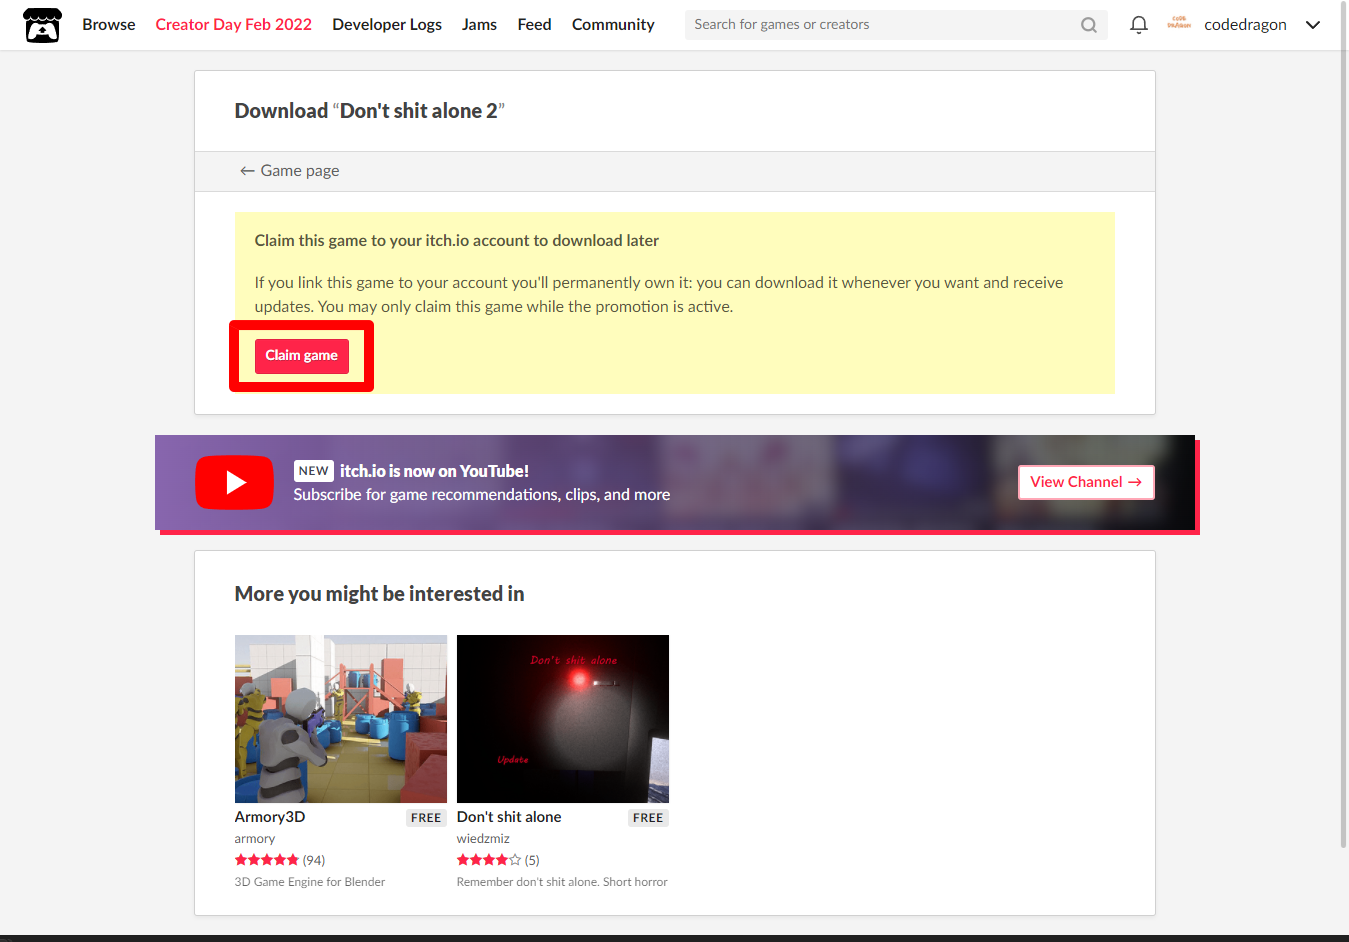The image size is (1349, 942).
Task: Open the Armory3D thumbnail
Action: 340,719
